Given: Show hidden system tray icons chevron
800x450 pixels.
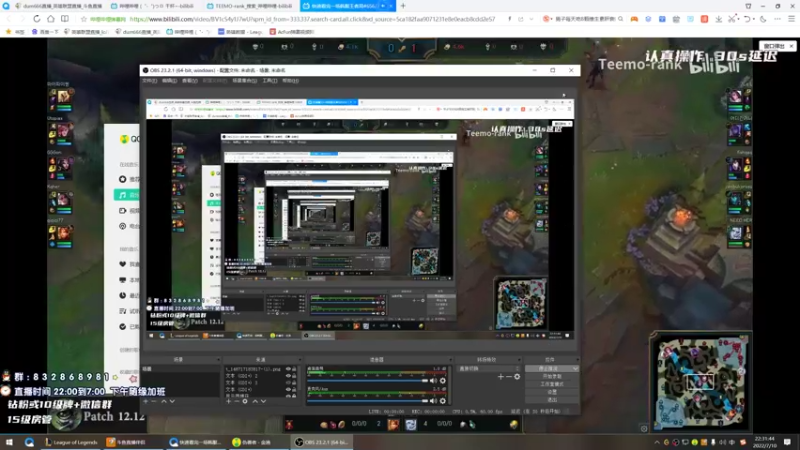Looking at the screenshot, I should point(657,442).
